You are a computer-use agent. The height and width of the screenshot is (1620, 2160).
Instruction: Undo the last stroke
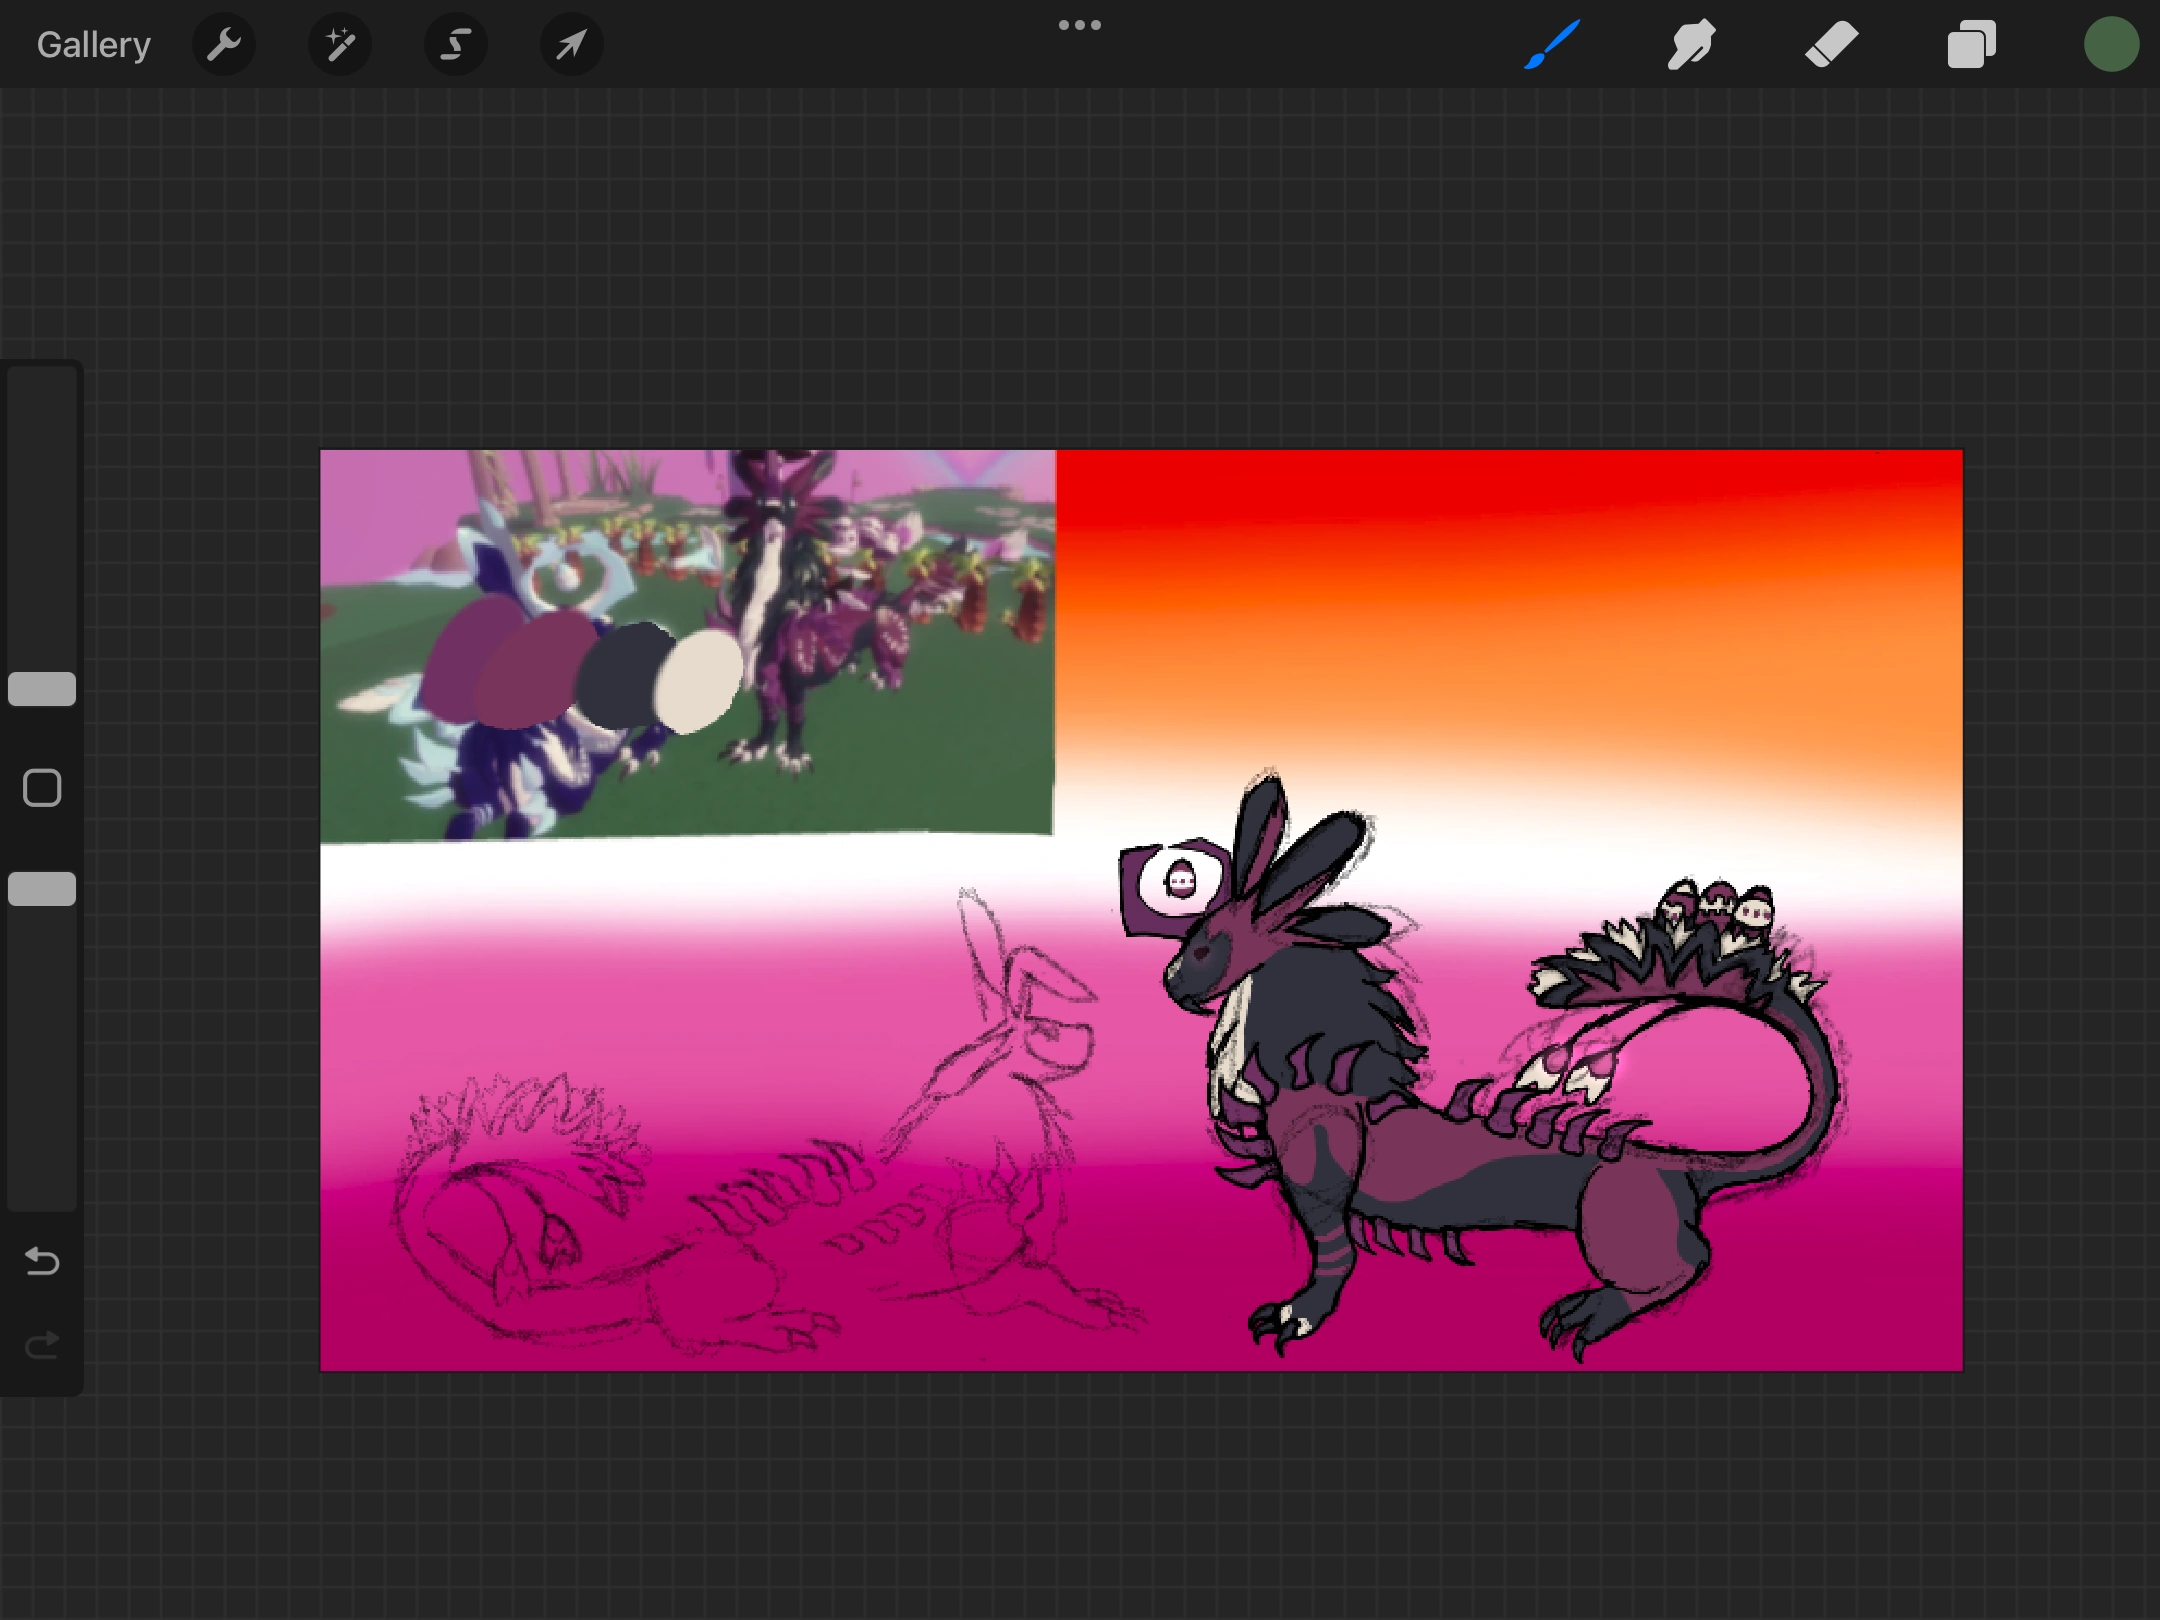click(x=41, y=1262)
